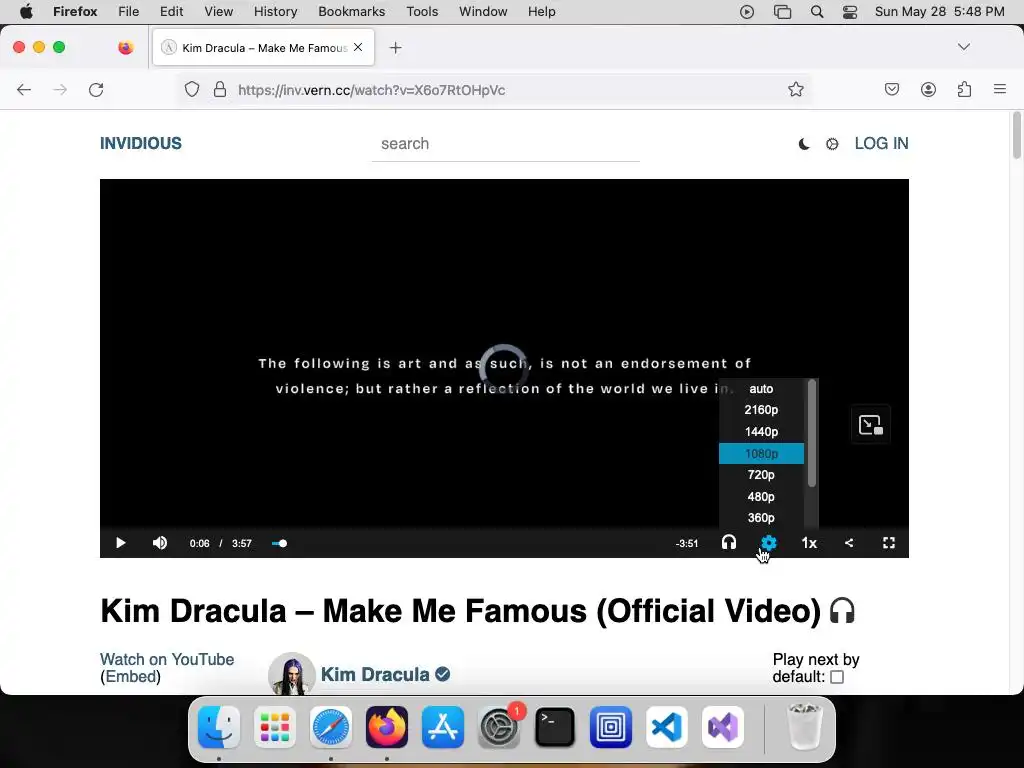Viewport: 1024px width, 768px height.
Task: Expand the list all tabs chevron
Action: [964, 47]
